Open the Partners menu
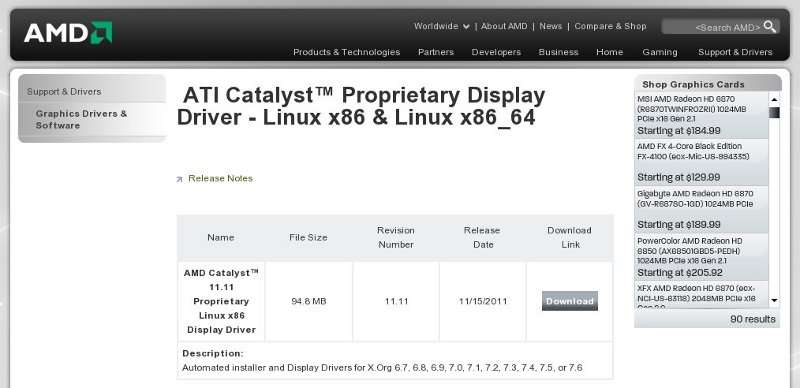This screenshot has height=388, width=800. [436, 52]
